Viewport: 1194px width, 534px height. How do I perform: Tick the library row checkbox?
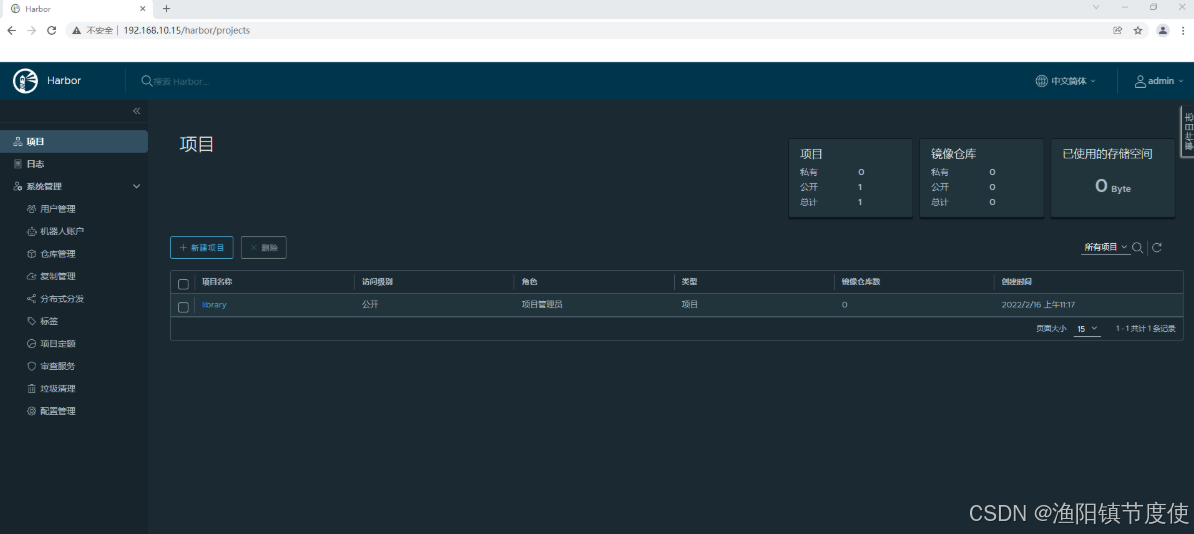click(184, 307)
